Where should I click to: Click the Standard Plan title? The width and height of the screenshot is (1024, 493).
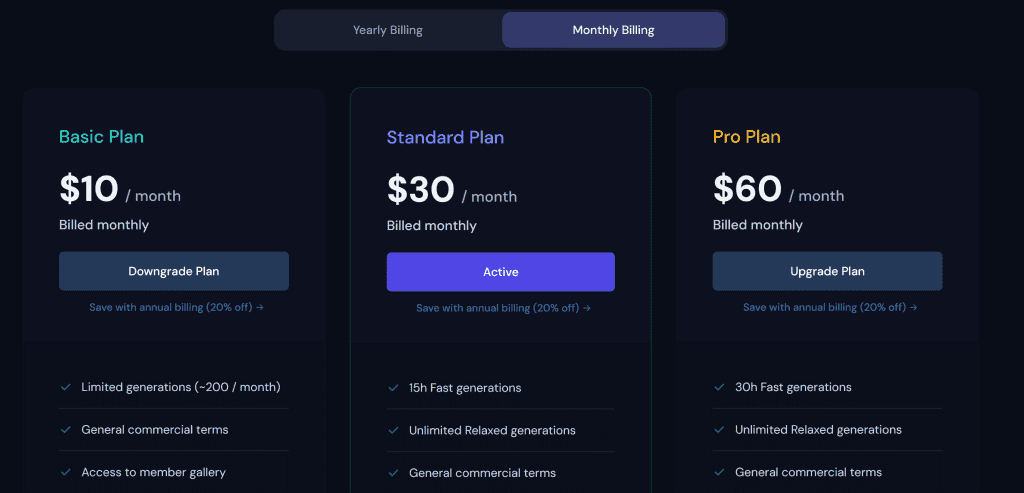[x=445, y=137]
